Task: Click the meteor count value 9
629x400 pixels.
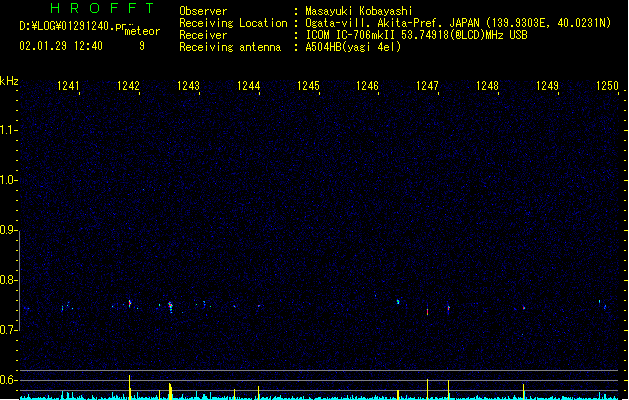Action: (142, 46)
